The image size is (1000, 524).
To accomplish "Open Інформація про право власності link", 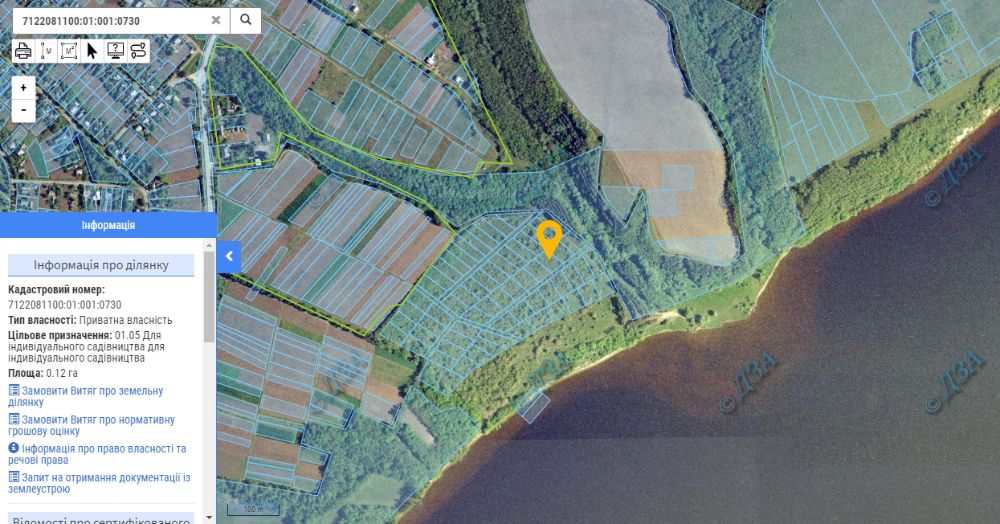I will (x=97, y=454).
